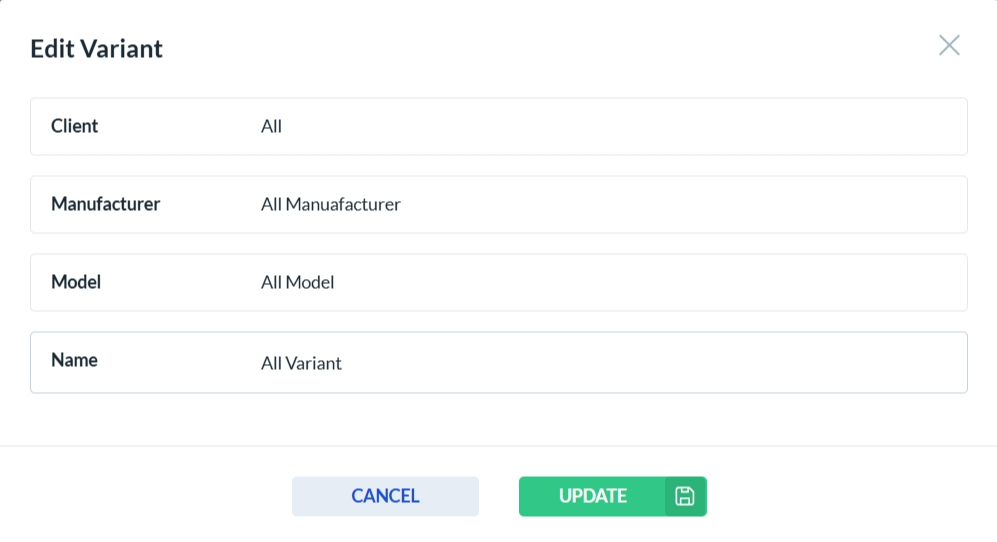Click the "All" value in Client row

271,127
